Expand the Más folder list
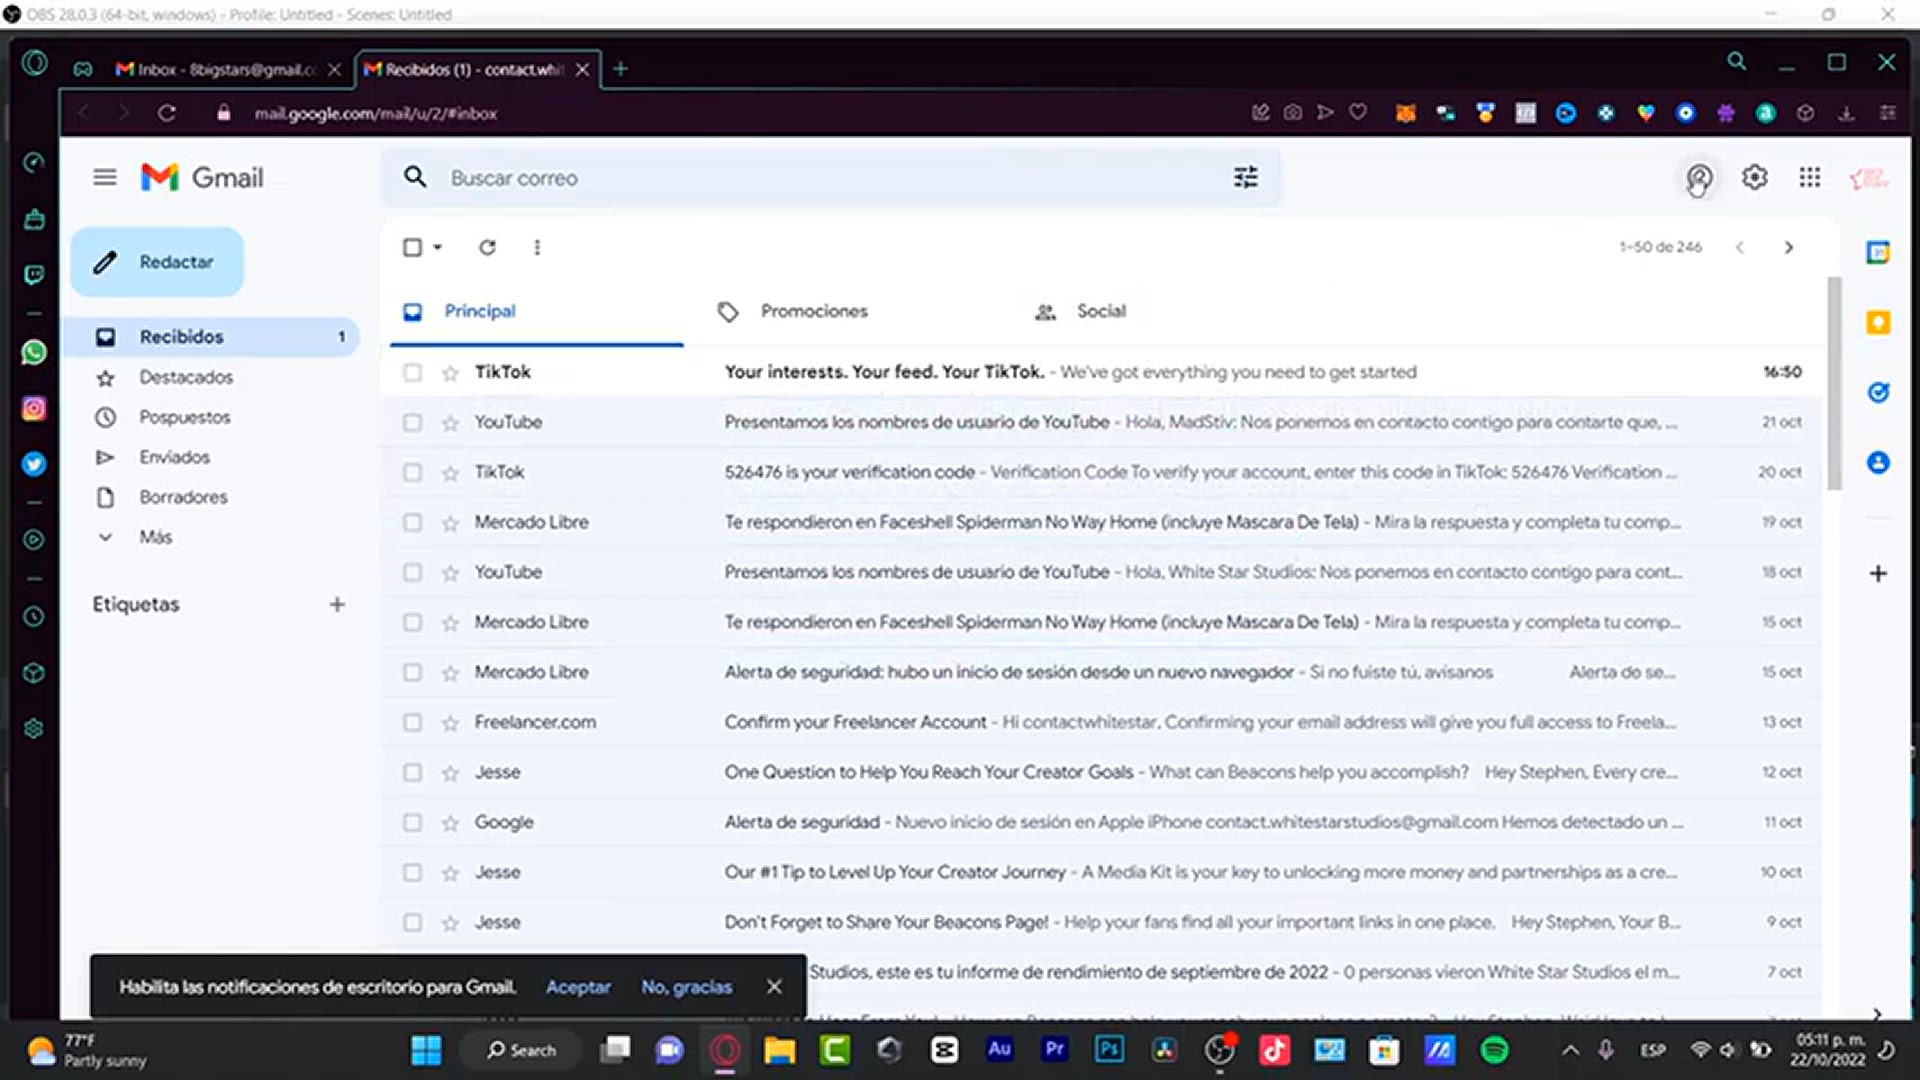1920x1080 pixels. 155,537
